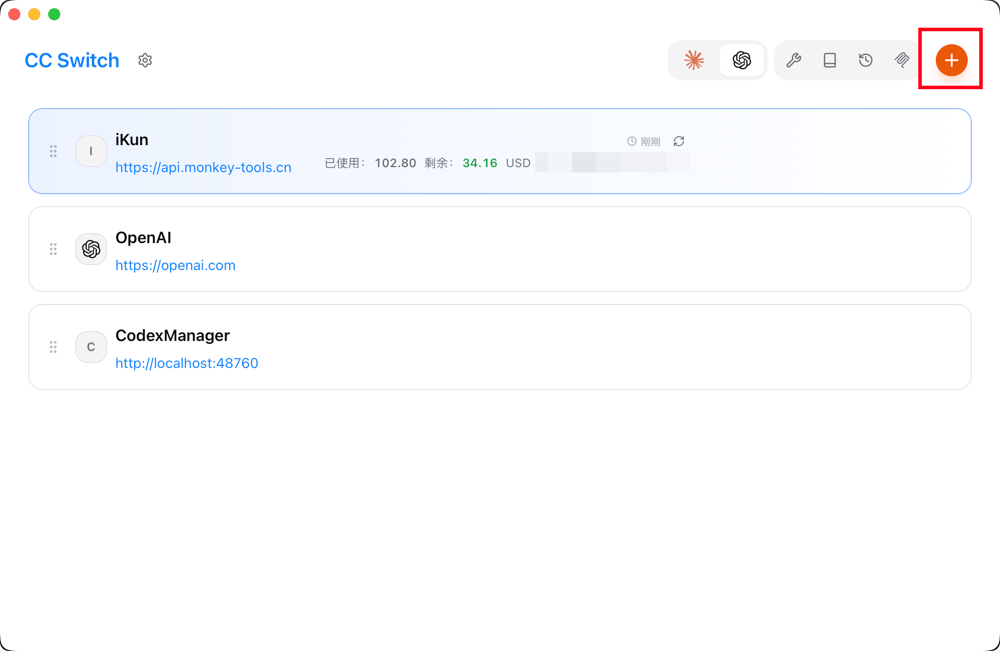Switch to Codex OpenAI app tab
This screenshot has height=651, width=1000.
pos(742,60)
